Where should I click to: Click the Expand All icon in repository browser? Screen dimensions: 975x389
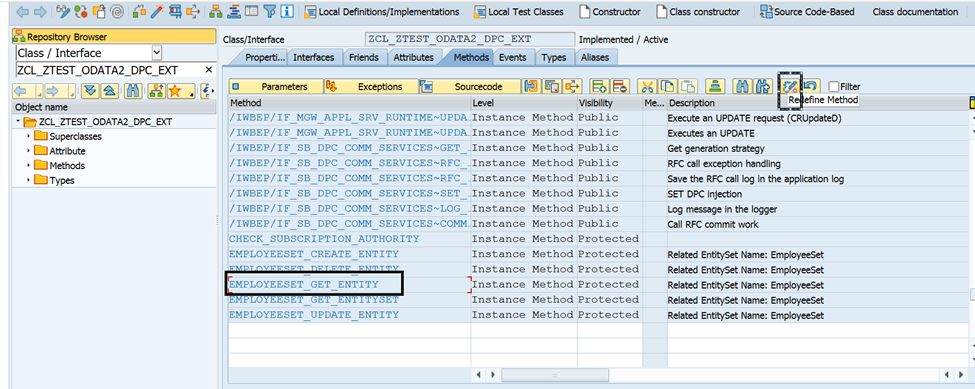coord(90,91)
